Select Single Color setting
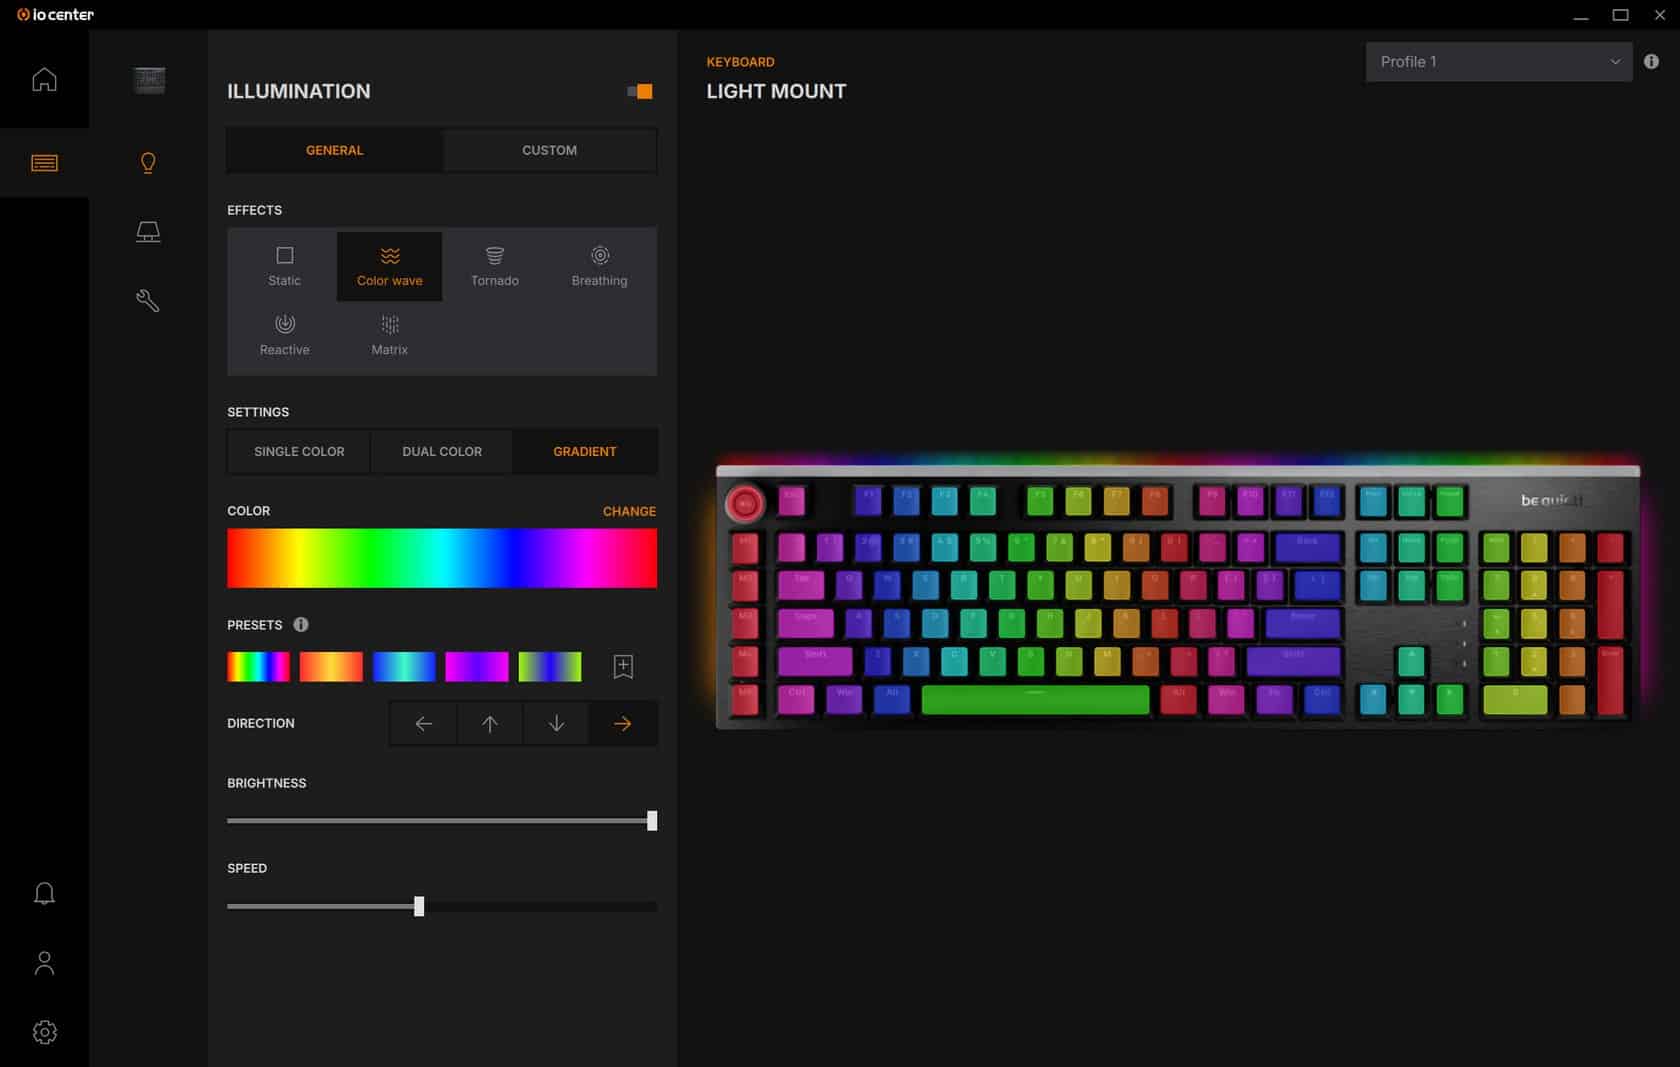Screen dimensions: 1680x1067 click(x=299, y=452)
